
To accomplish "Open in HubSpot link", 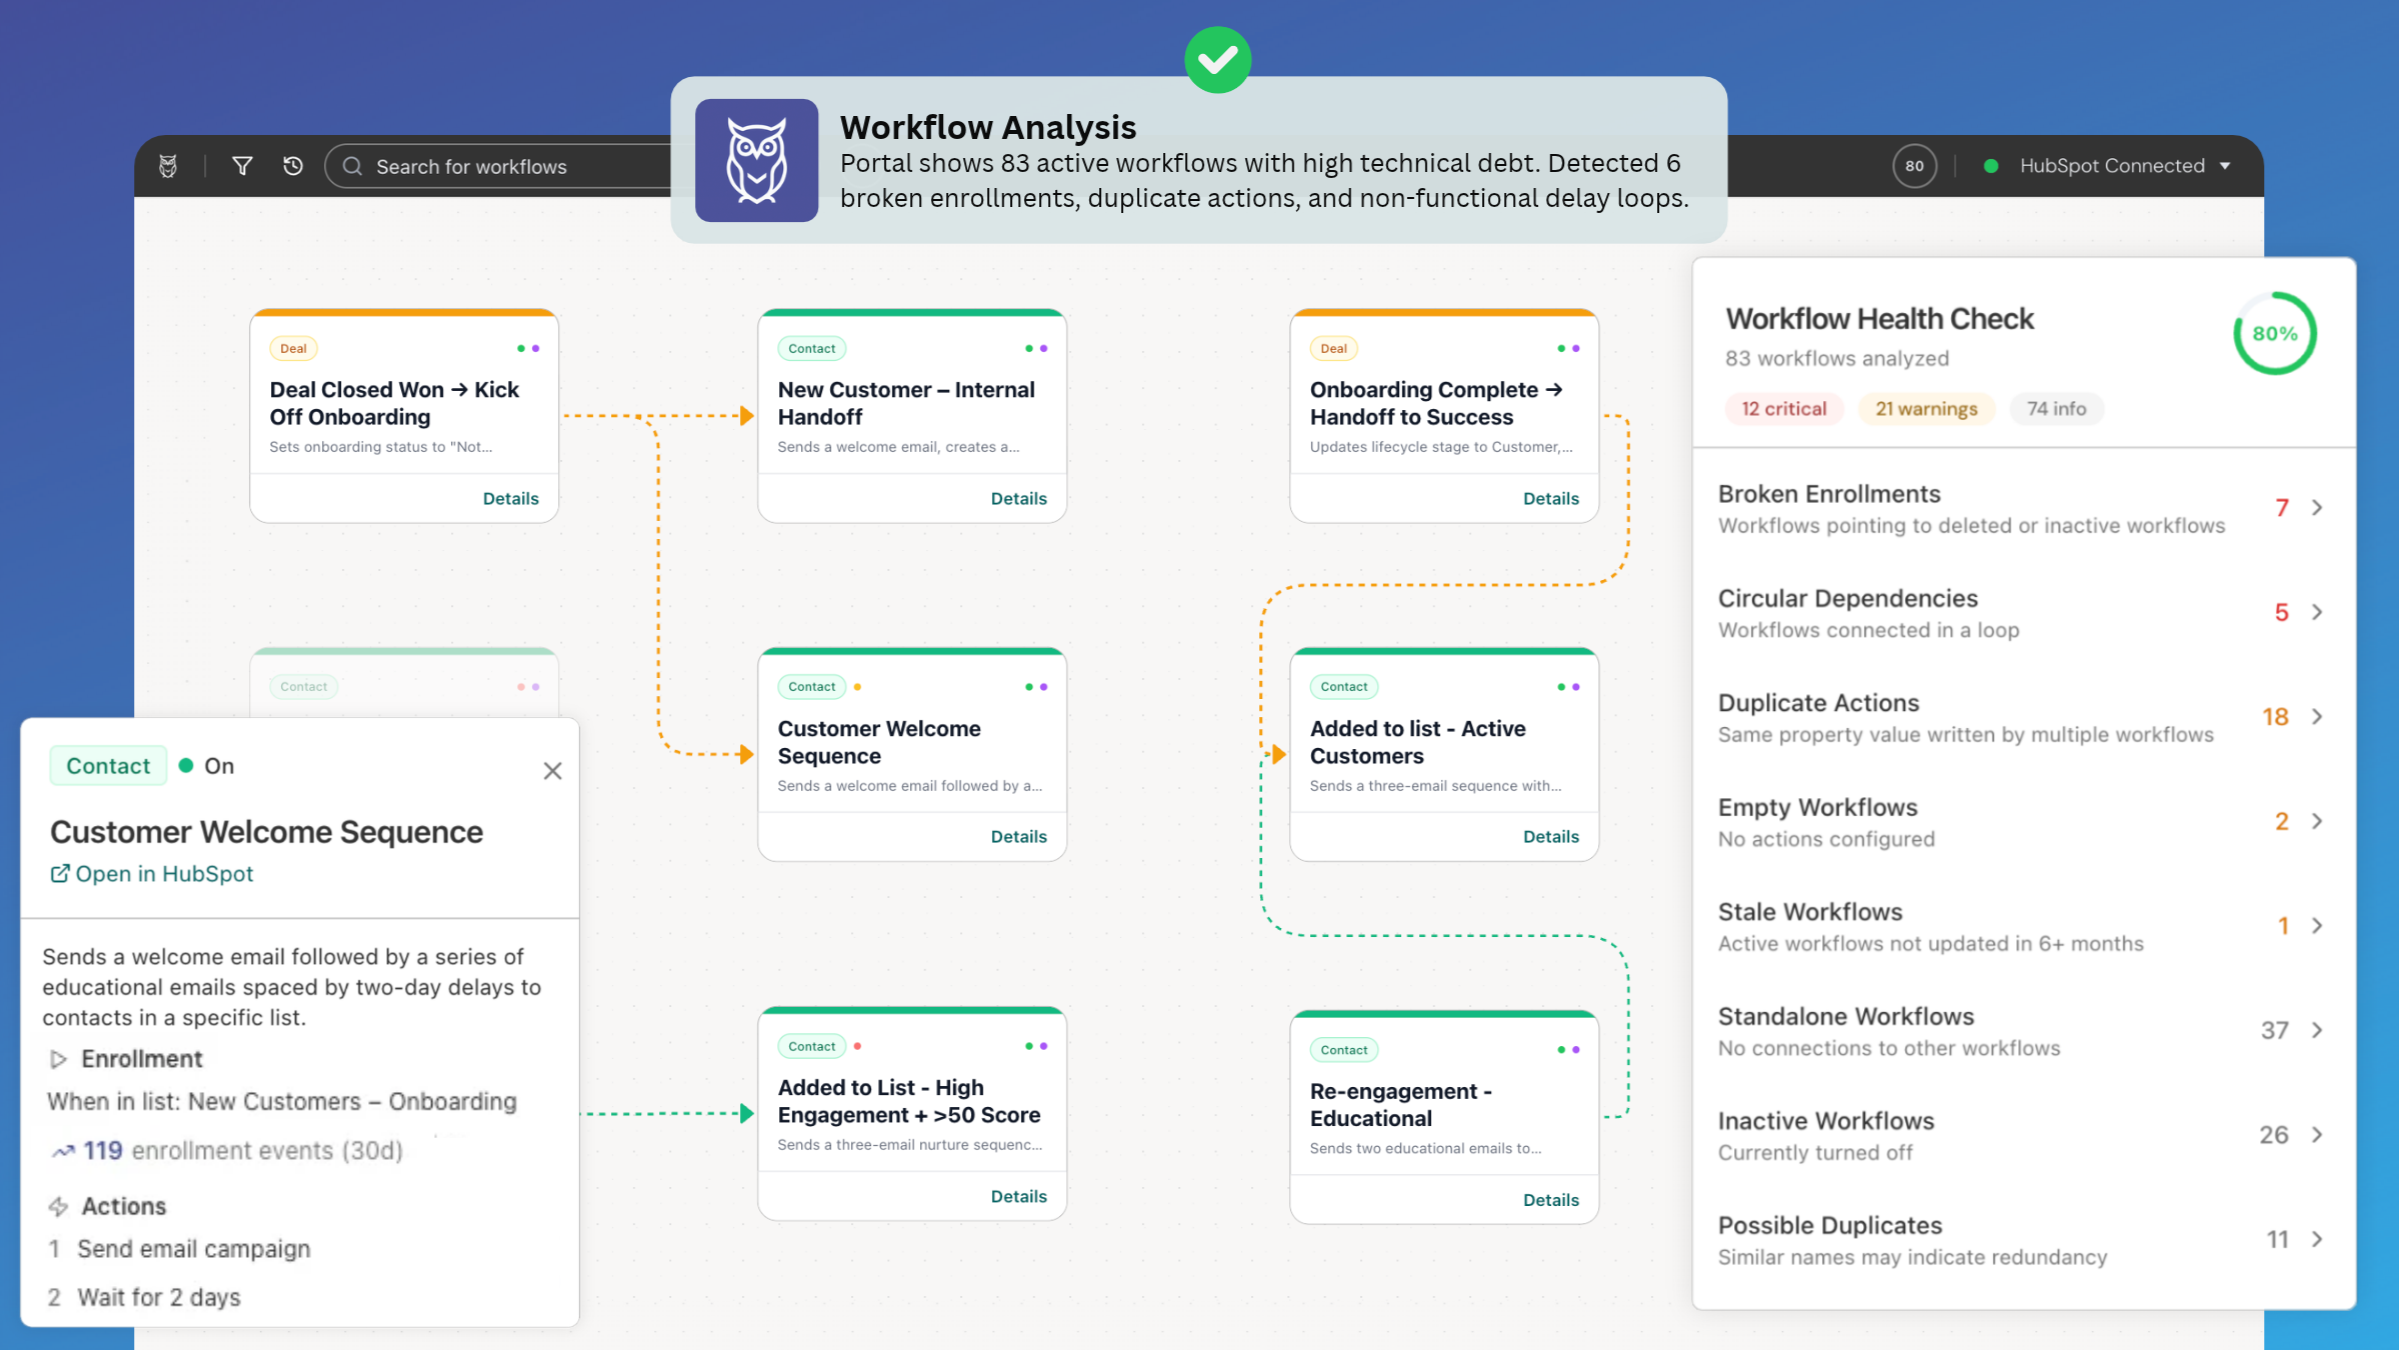I will pyautogui.click(x=152, y=873).
